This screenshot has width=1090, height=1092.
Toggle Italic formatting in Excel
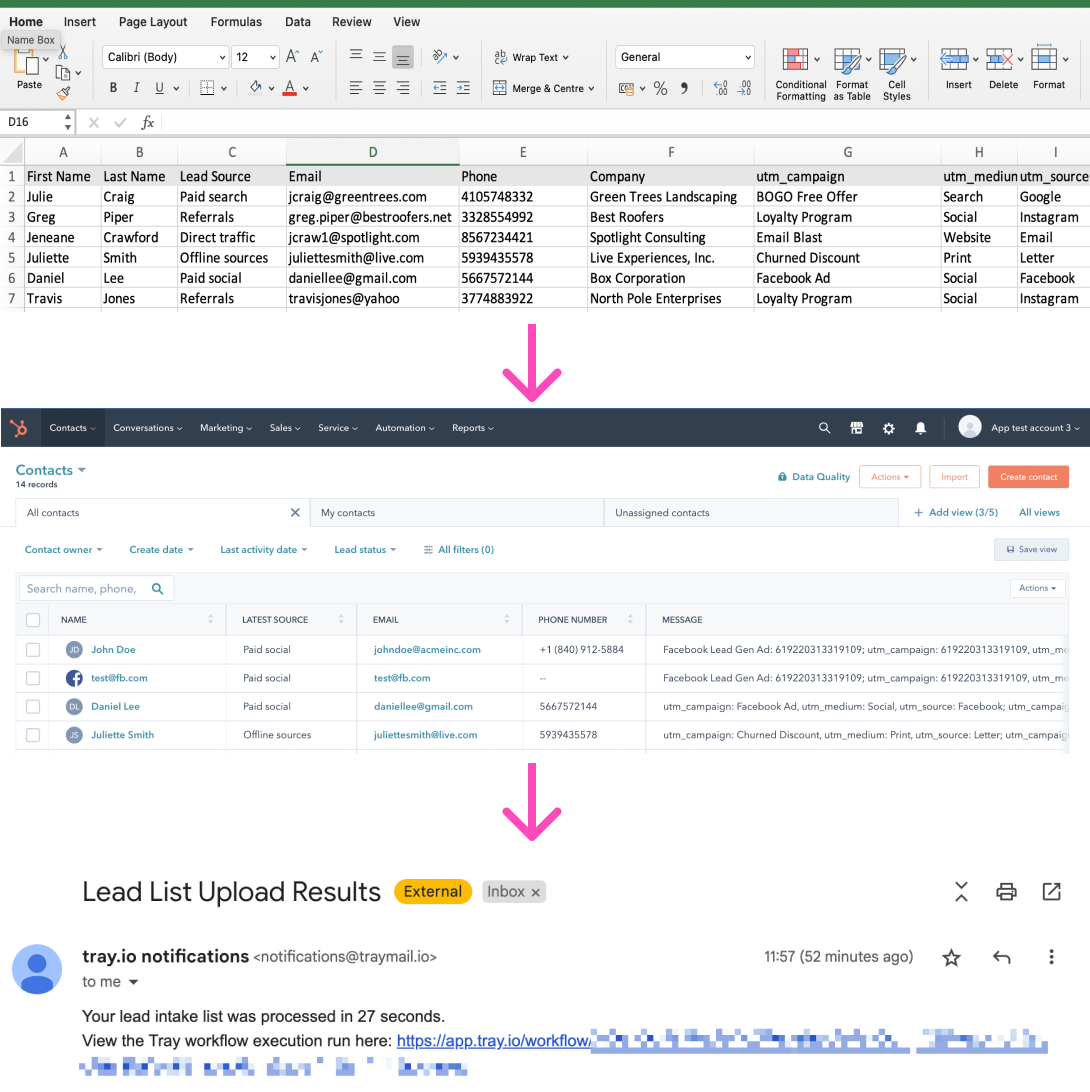tap(137, 88)
